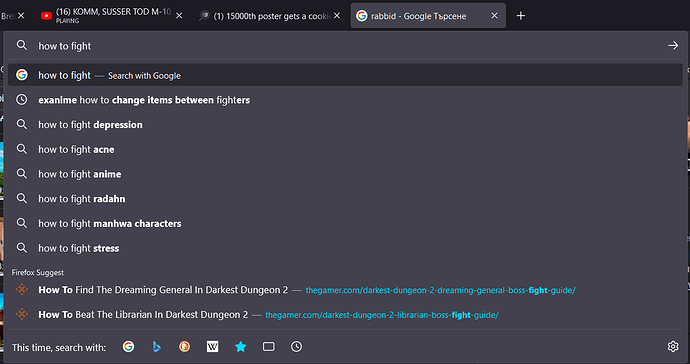Search history using the clock icon
Screen dimensions: 690x364
point(297,347)
